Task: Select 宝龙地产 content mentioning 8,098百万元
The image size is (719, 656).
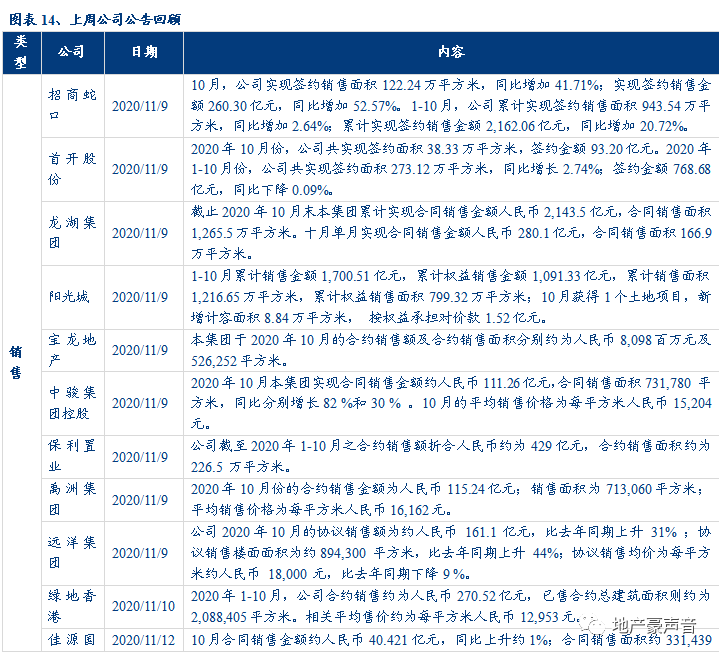Action: click(x=451, y=350)
